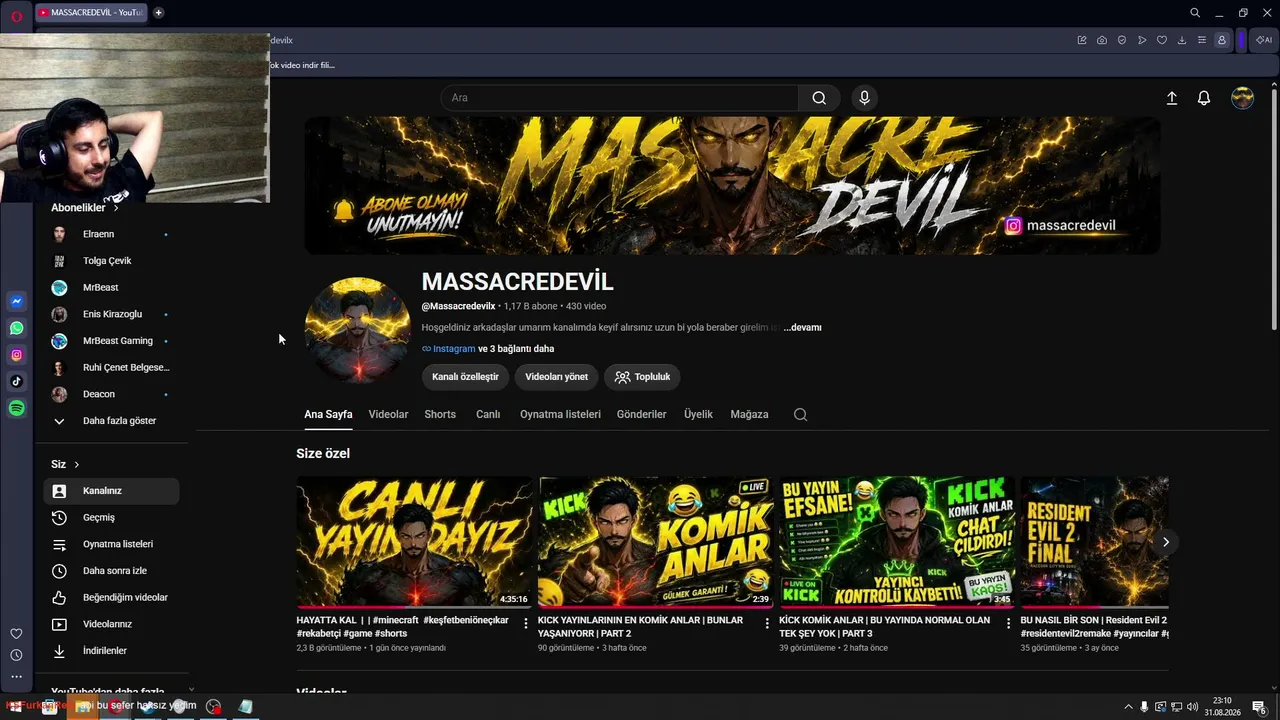Open TikTok in the Opera sidebar
The height and width of the screenshot is (720, 1280).
pyautogui.click(x=17, y=381)
